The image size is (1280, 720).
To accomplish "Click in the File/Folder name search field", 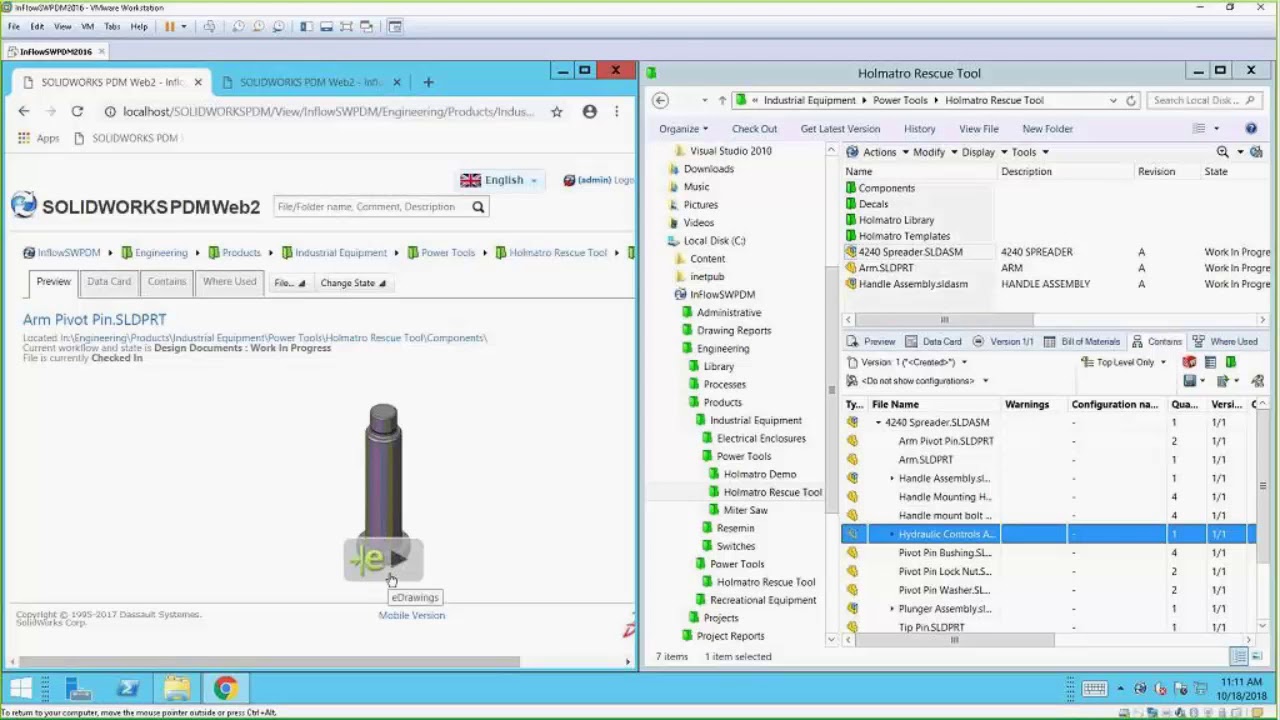I will point(370,207).
